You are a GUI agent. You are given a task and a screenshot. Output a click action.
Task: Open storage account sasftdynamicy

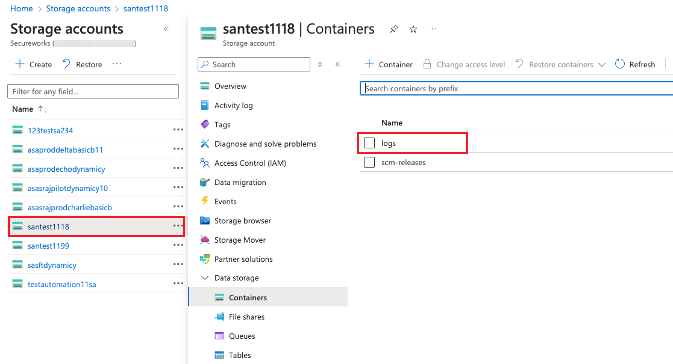52,265
